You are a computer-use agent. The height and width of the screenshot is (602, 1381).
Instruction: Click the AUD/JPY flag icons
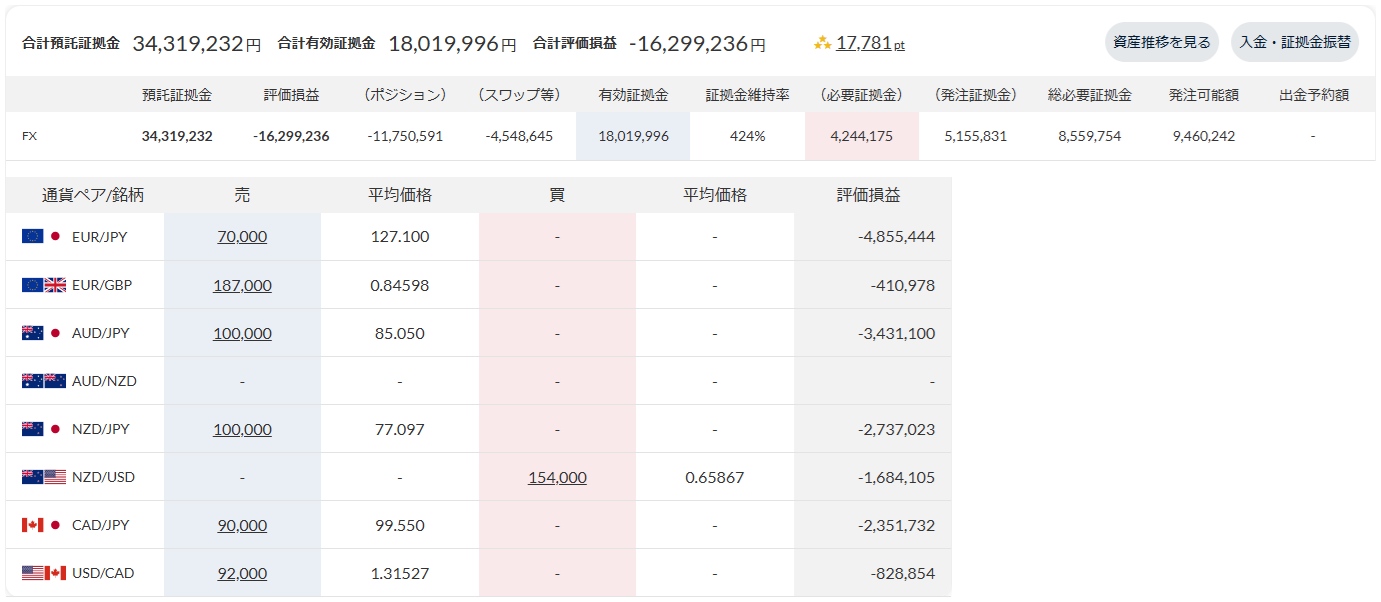42,333
